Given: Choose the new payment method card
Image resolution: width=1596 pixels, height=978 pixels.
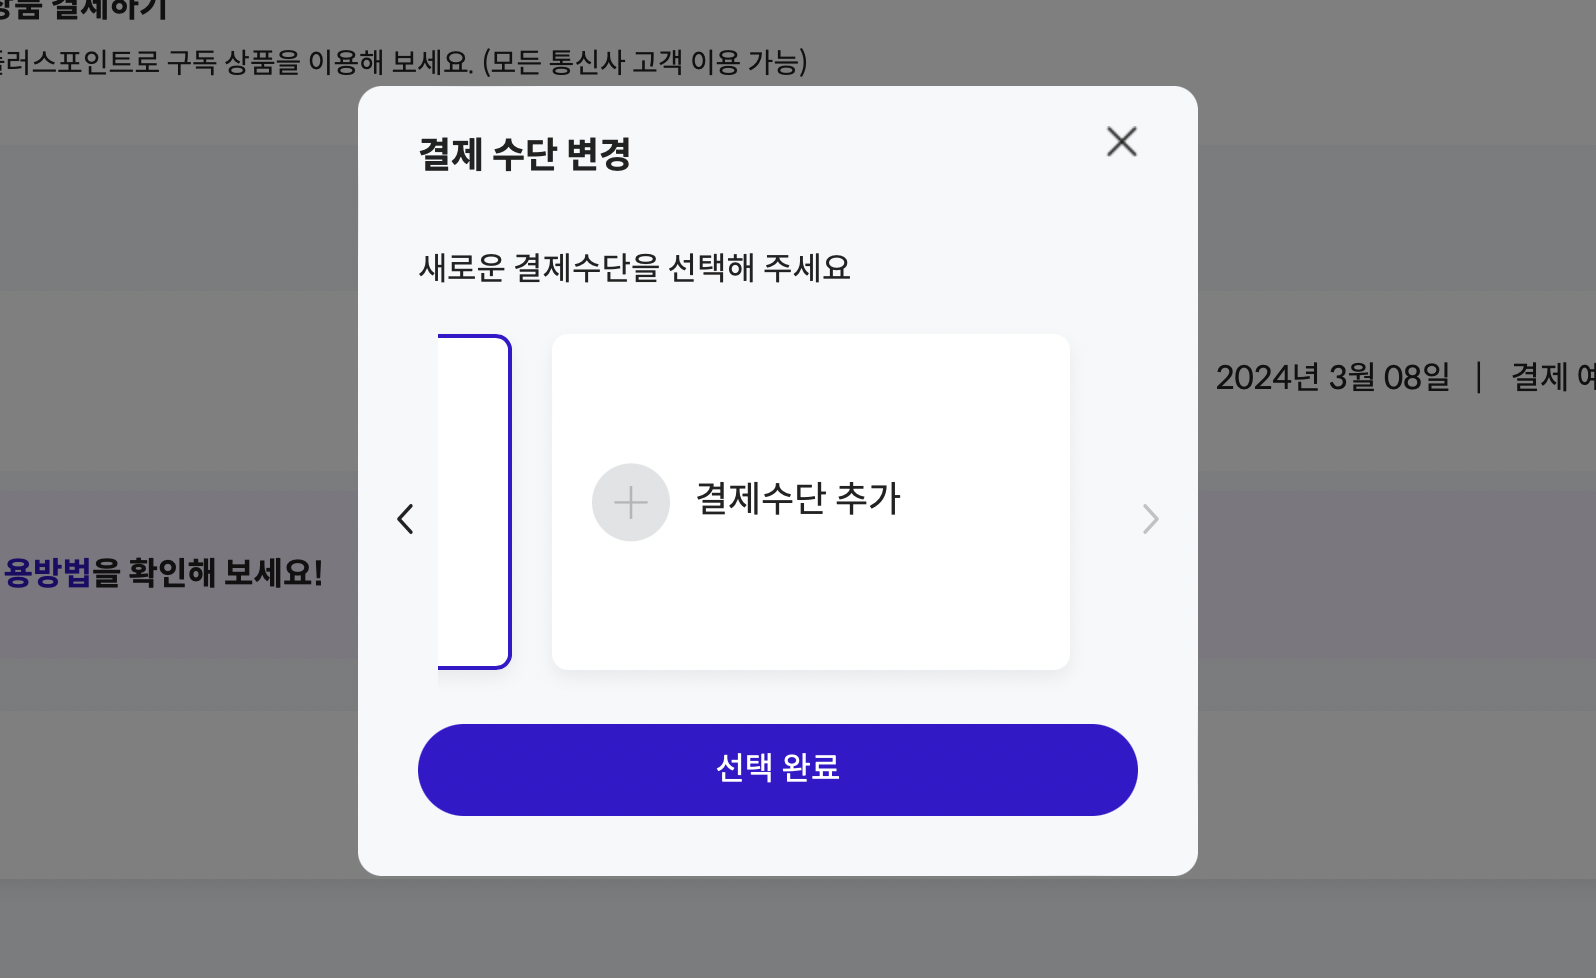Looking at the screenshot, I should (x=810, y=502).
